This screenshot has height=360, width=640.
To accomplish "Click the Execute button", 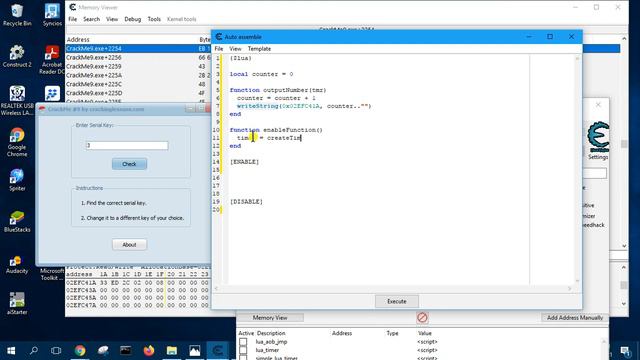I will coord(397,301).
